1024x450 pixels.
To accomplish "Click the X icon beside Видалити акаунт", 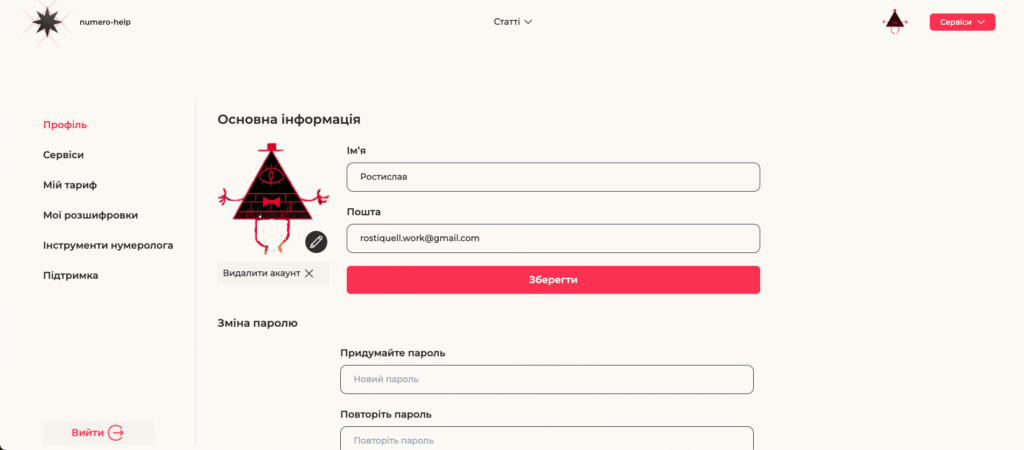I will [310, 274].
